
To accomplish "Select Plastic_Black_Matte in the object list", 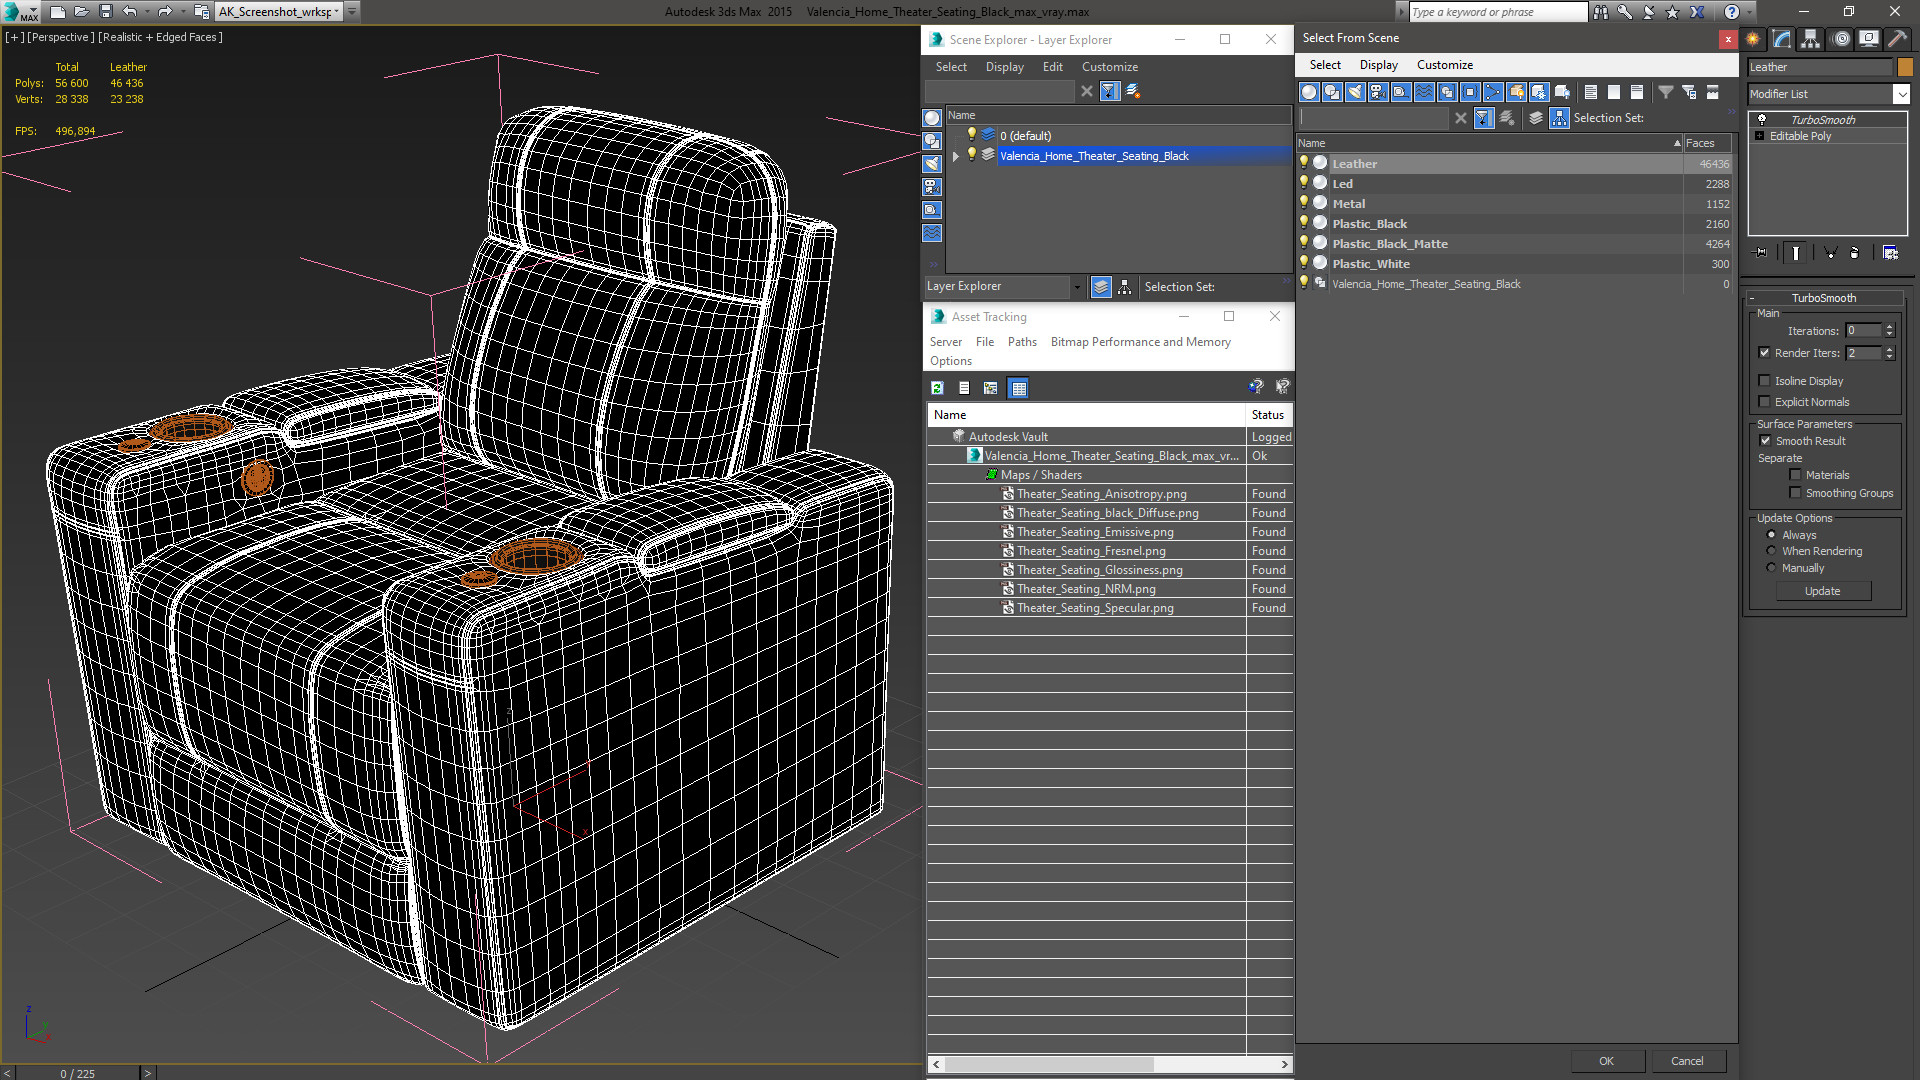I will tap(1389, 244).
